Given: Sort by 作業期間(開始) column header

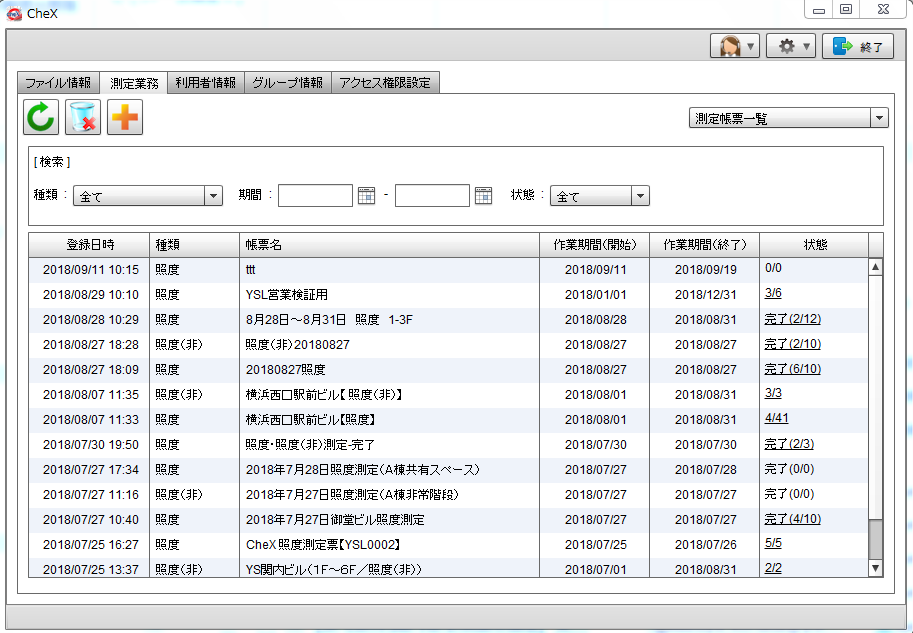Looking at the screenshot, I should 594,245.
